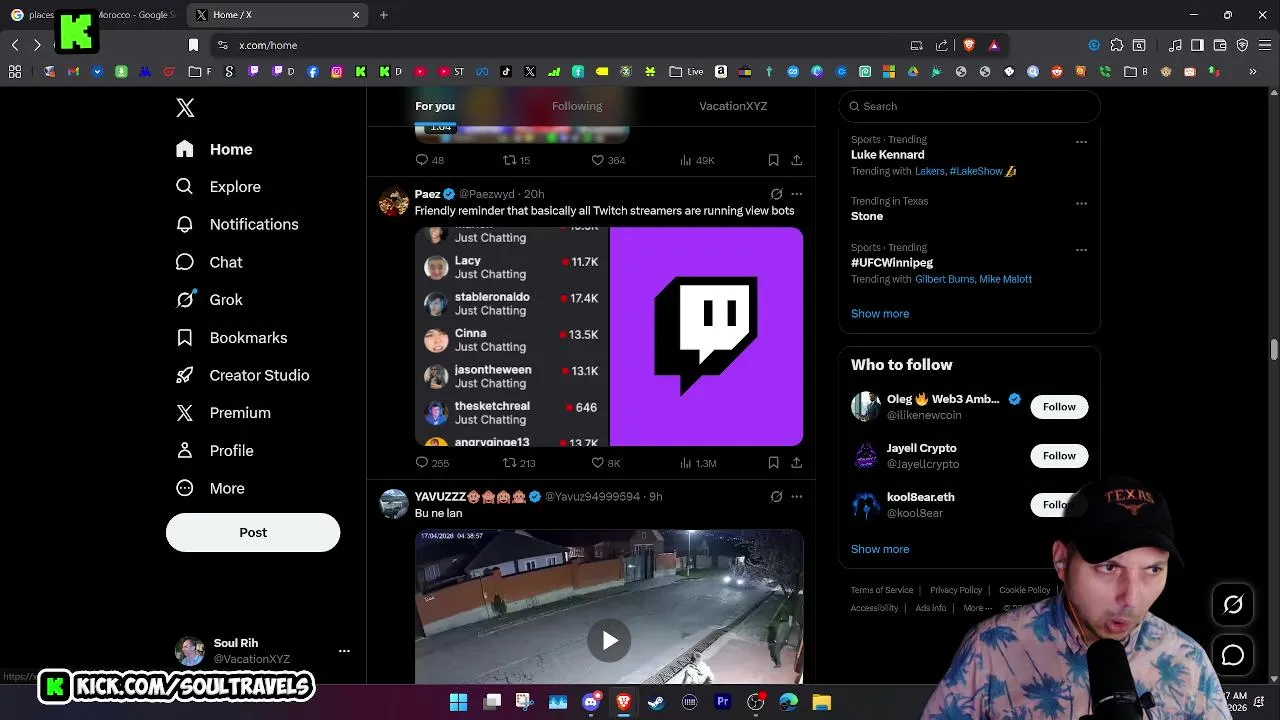
Task: Click the x.com/home address bar
Action: click(560, 45)
